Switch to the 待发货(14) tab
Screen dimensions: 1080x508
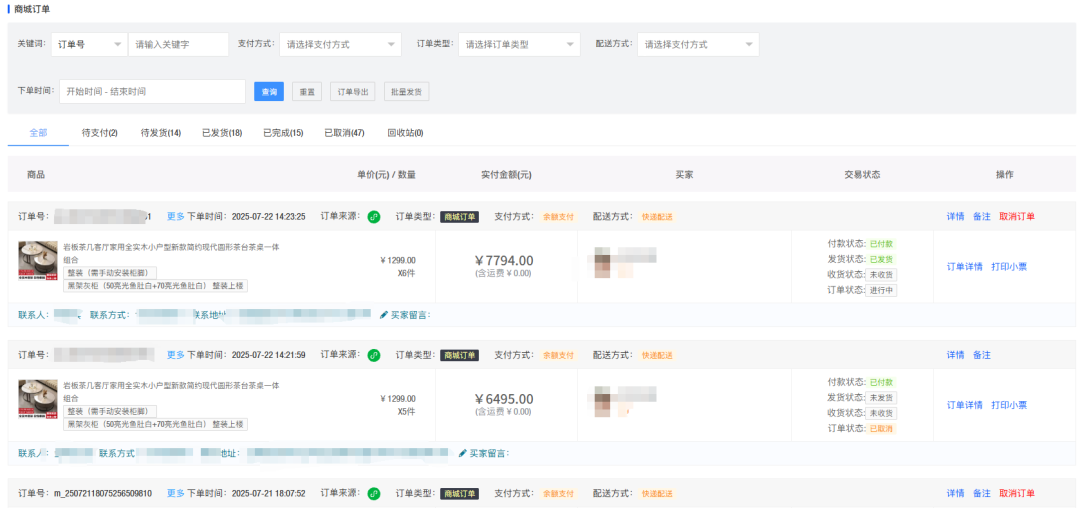coord(160,133)
